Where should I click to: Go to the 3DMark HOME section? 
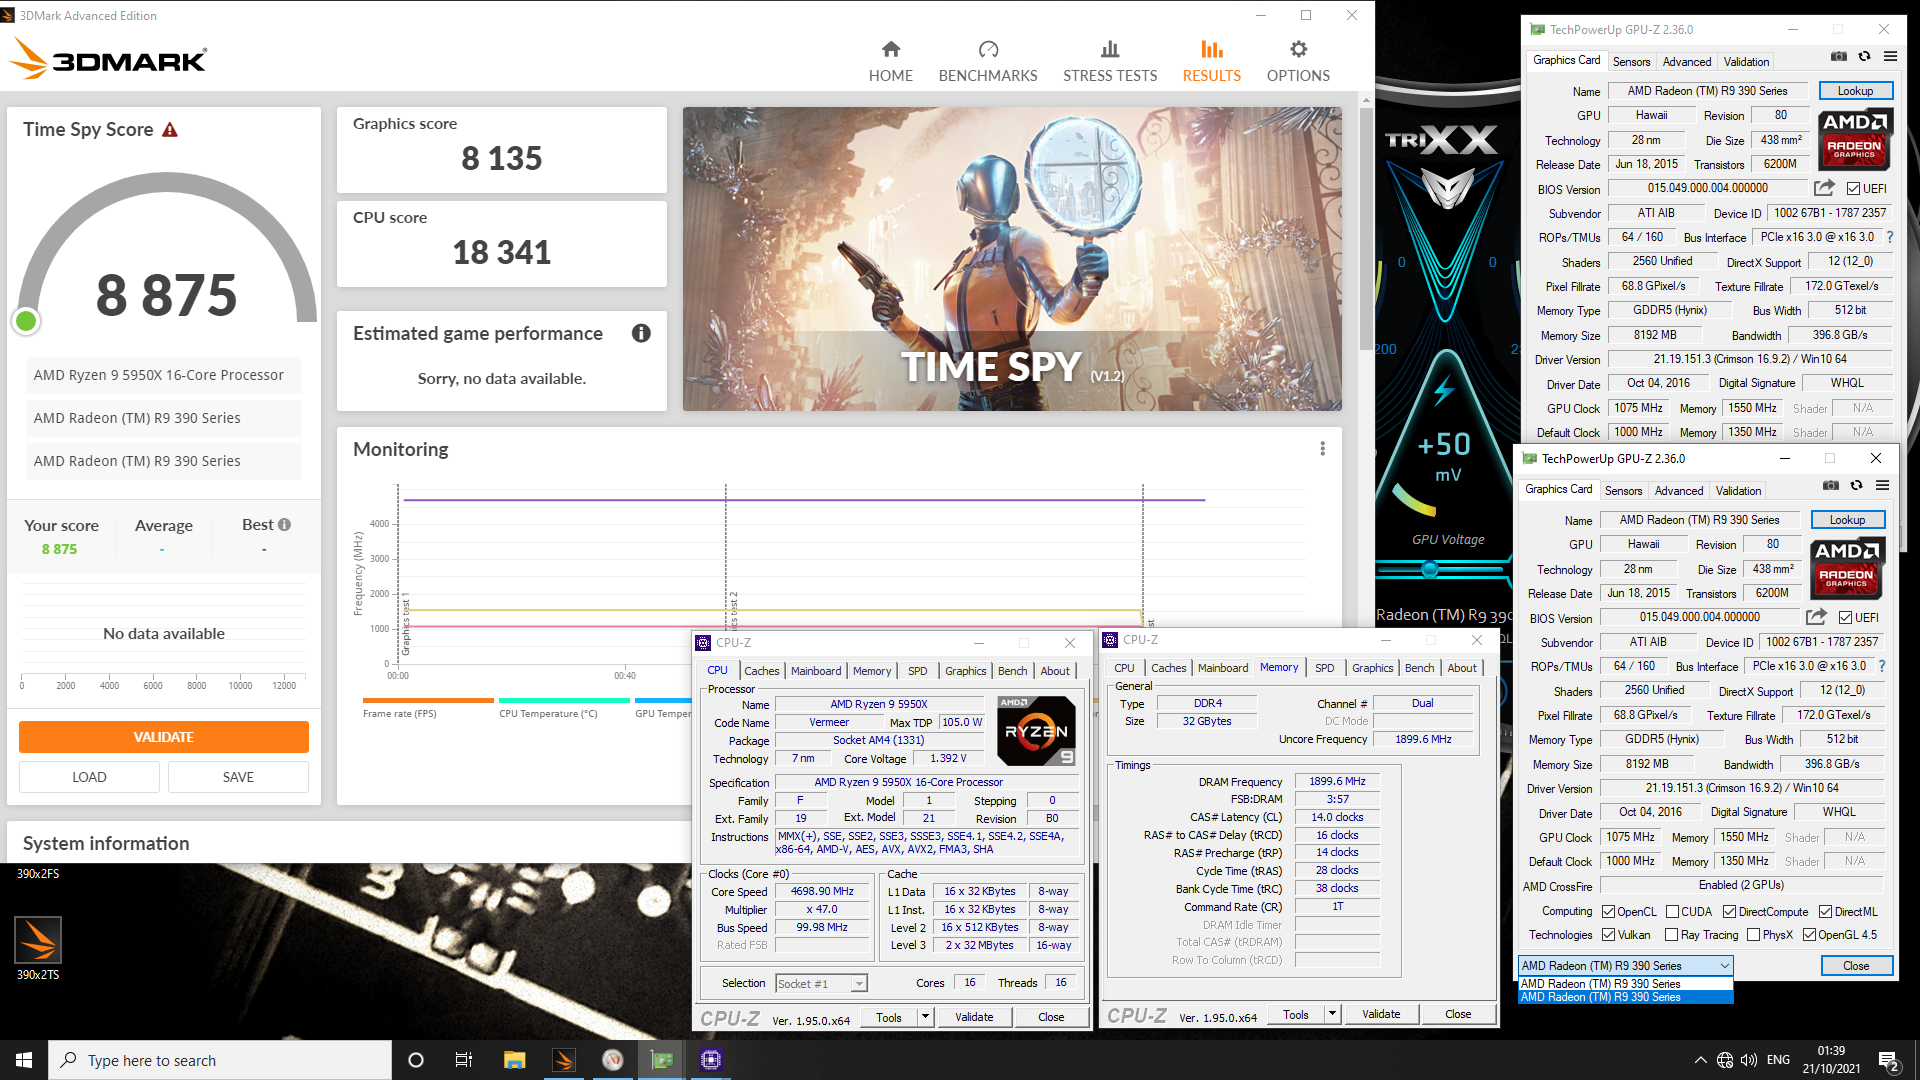(x=890, y=62)
